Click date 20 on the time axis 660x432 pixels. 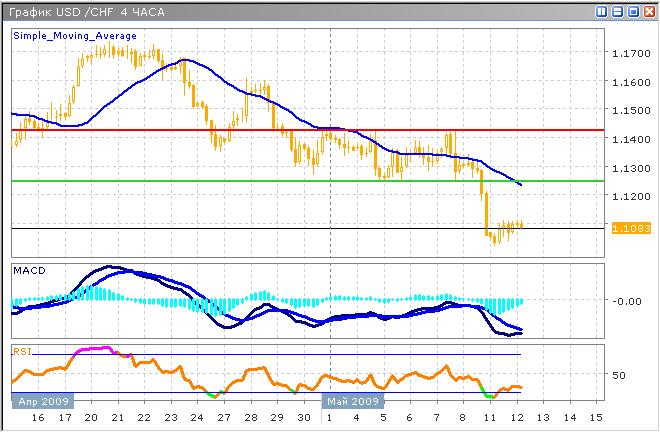click(91, 416)
